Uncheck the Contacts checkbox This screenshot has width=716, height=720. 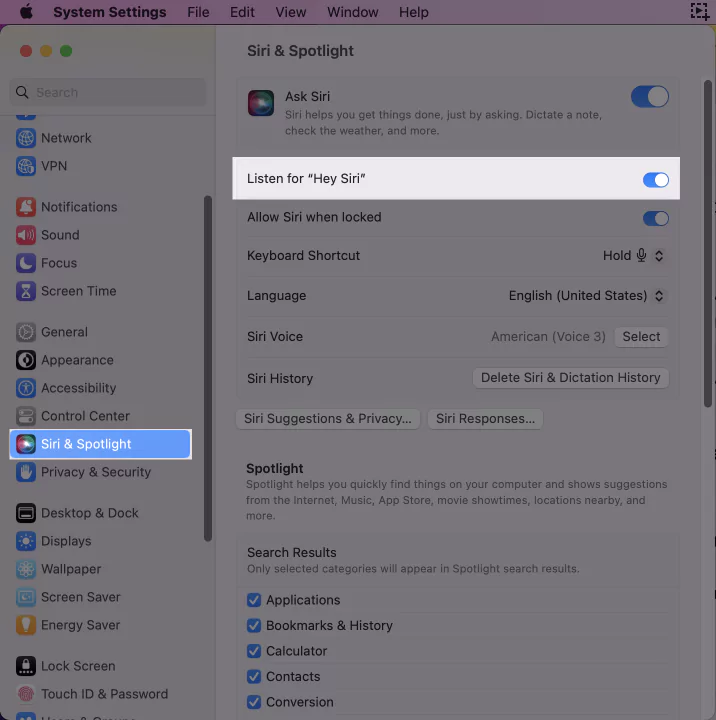pos(254,676)
